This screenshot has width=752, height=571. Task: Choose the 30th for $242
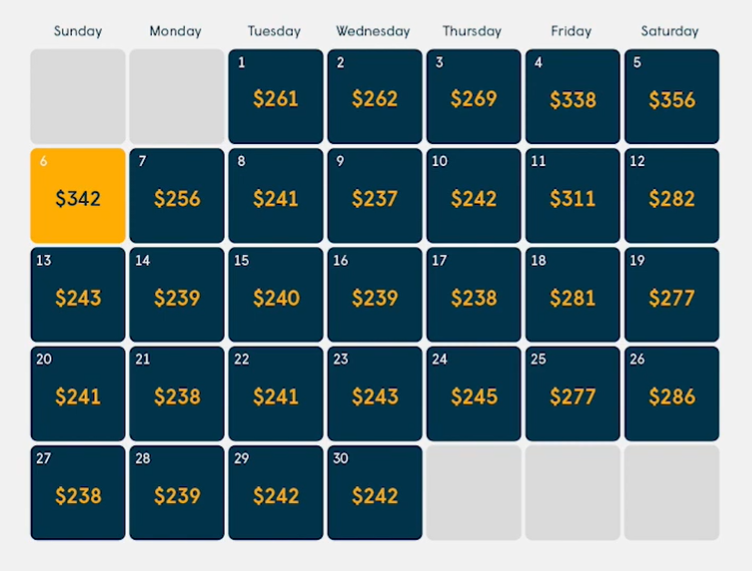pyautogui.click(x=375, y=493)
